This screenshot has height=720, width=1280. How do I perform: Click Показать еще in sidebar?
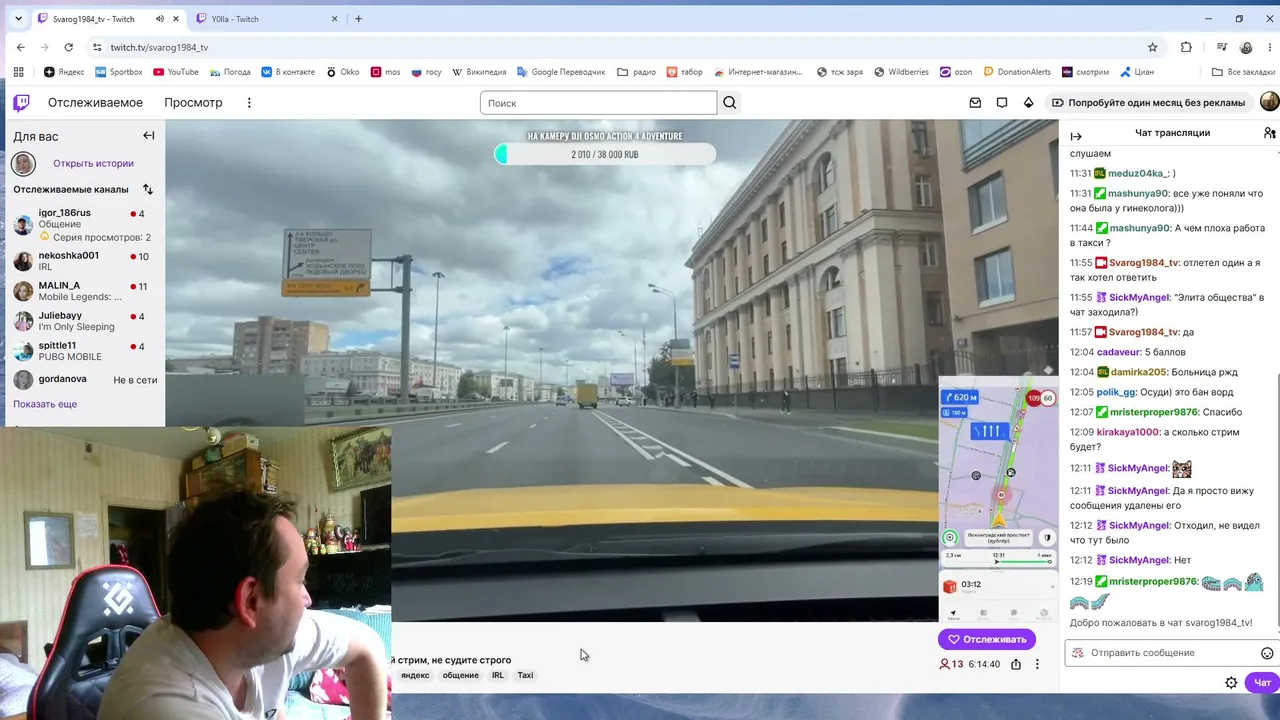(x=45, y=404)
